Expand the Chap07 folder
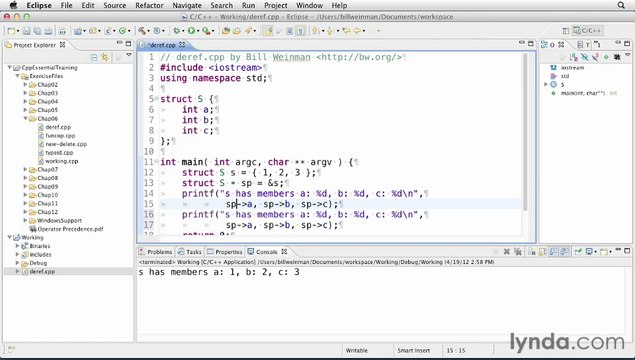635x360 pixels. (x=25, y=170)
